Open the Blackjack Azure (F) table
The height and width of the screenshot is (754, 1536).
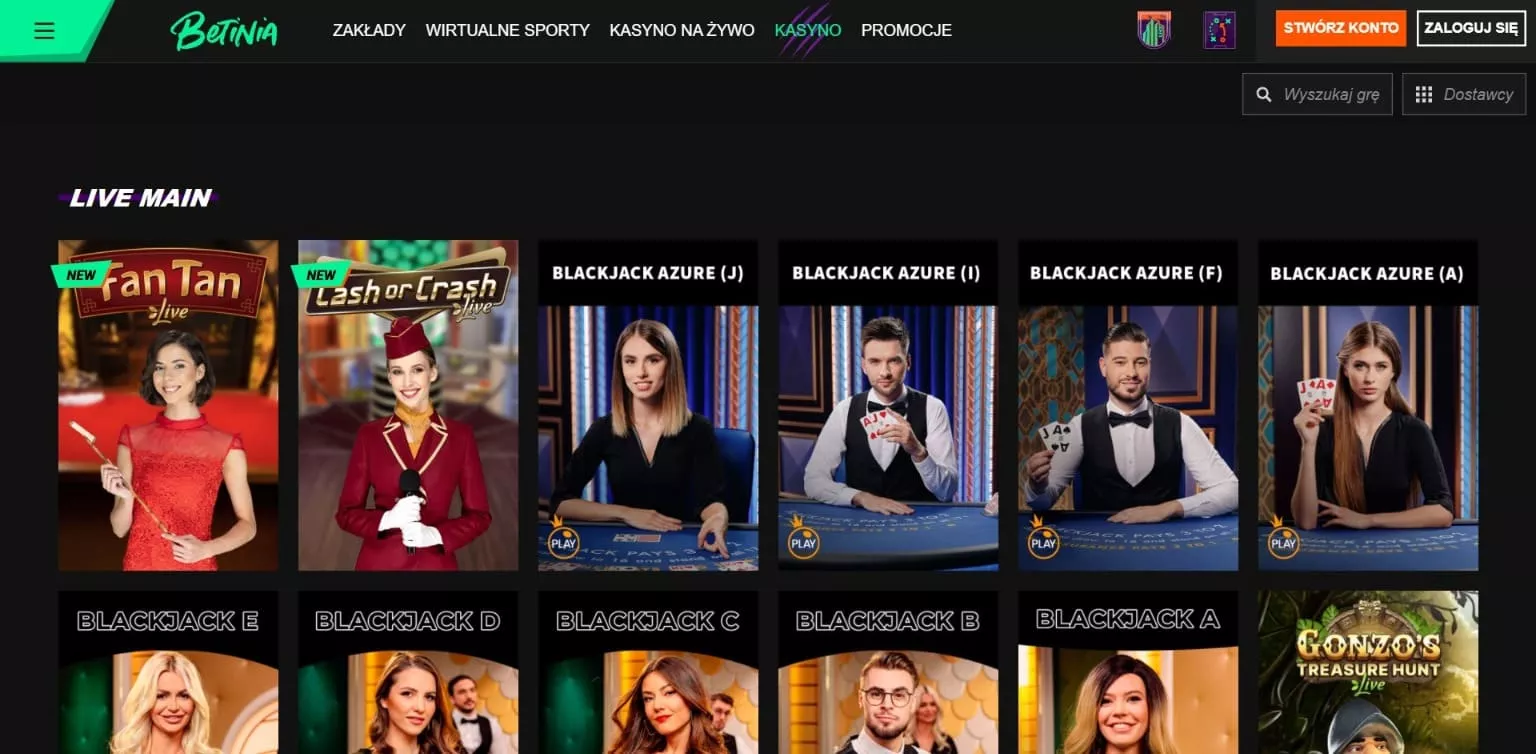(x=1128, y=405)
